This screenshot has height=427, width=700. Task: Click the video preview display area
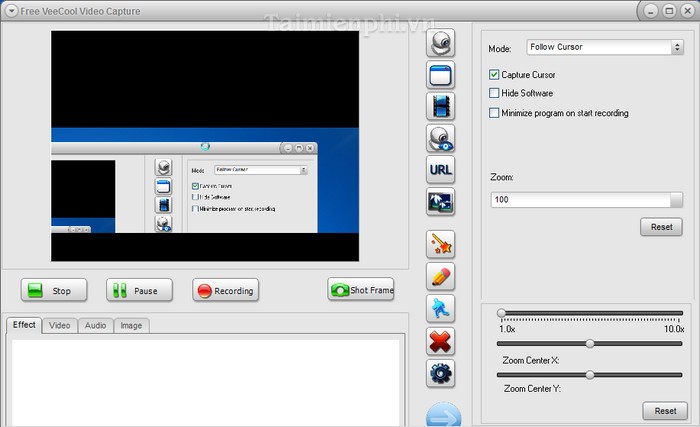pos(205,146)
